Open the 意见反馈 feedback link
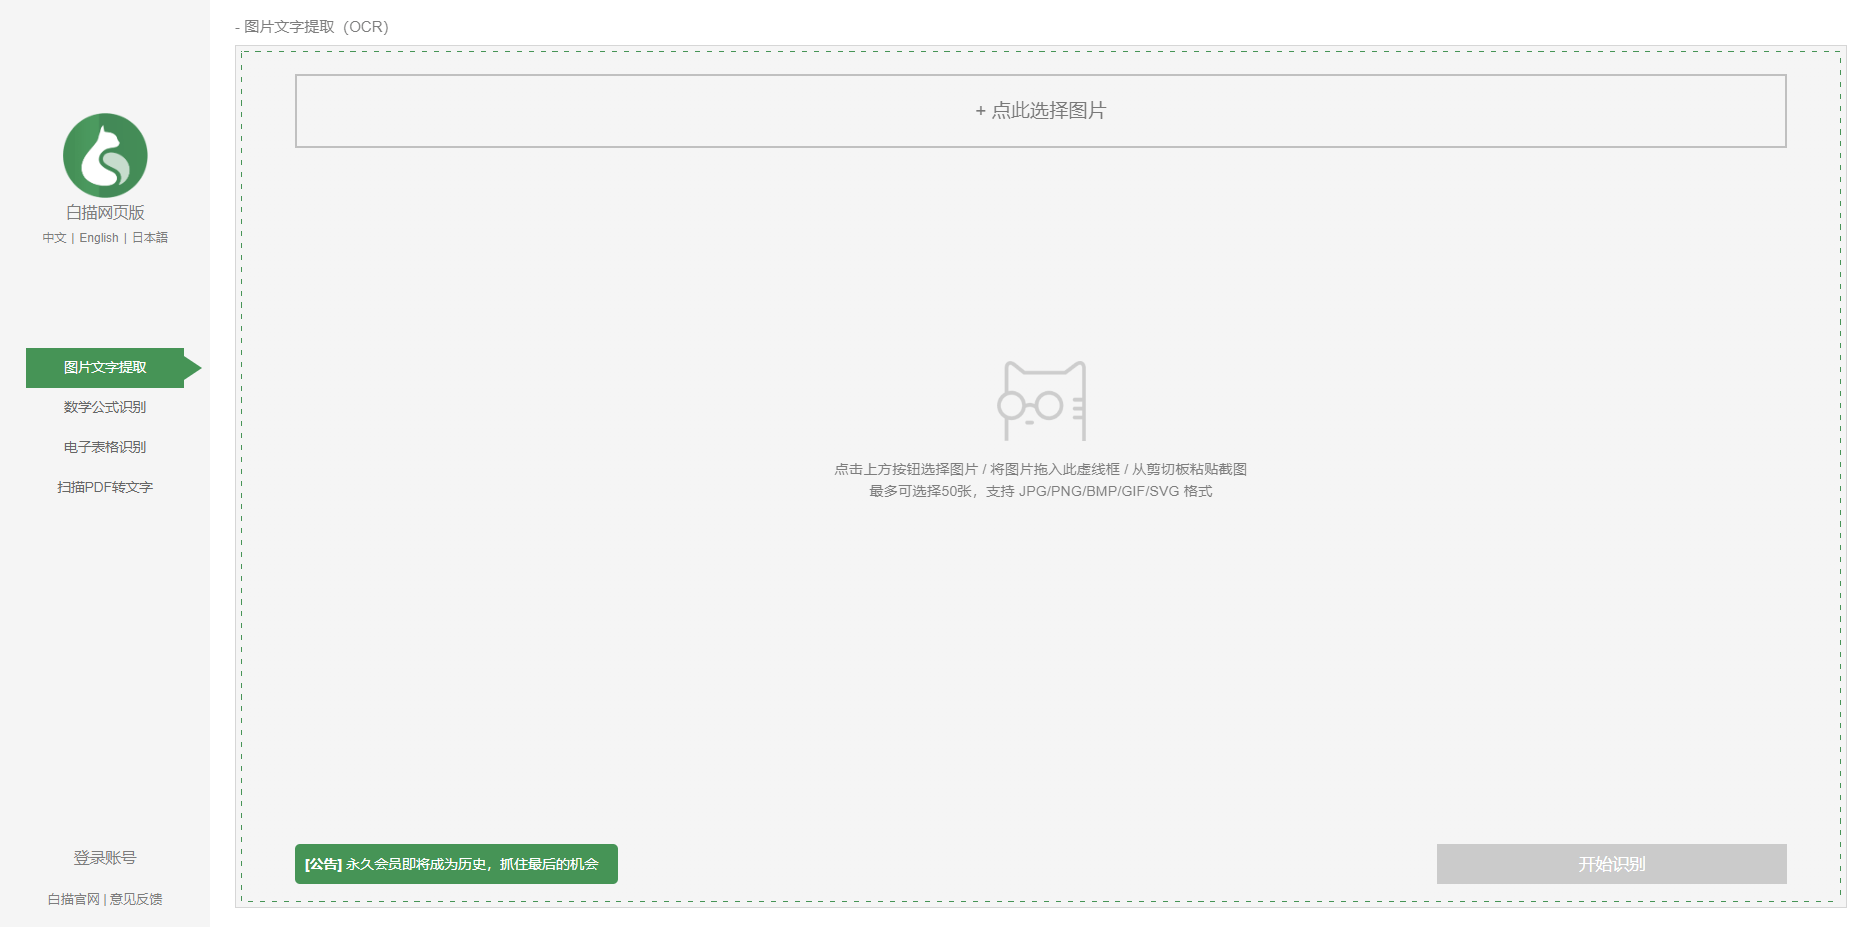1872x927 pixels. tap(136, 899)
